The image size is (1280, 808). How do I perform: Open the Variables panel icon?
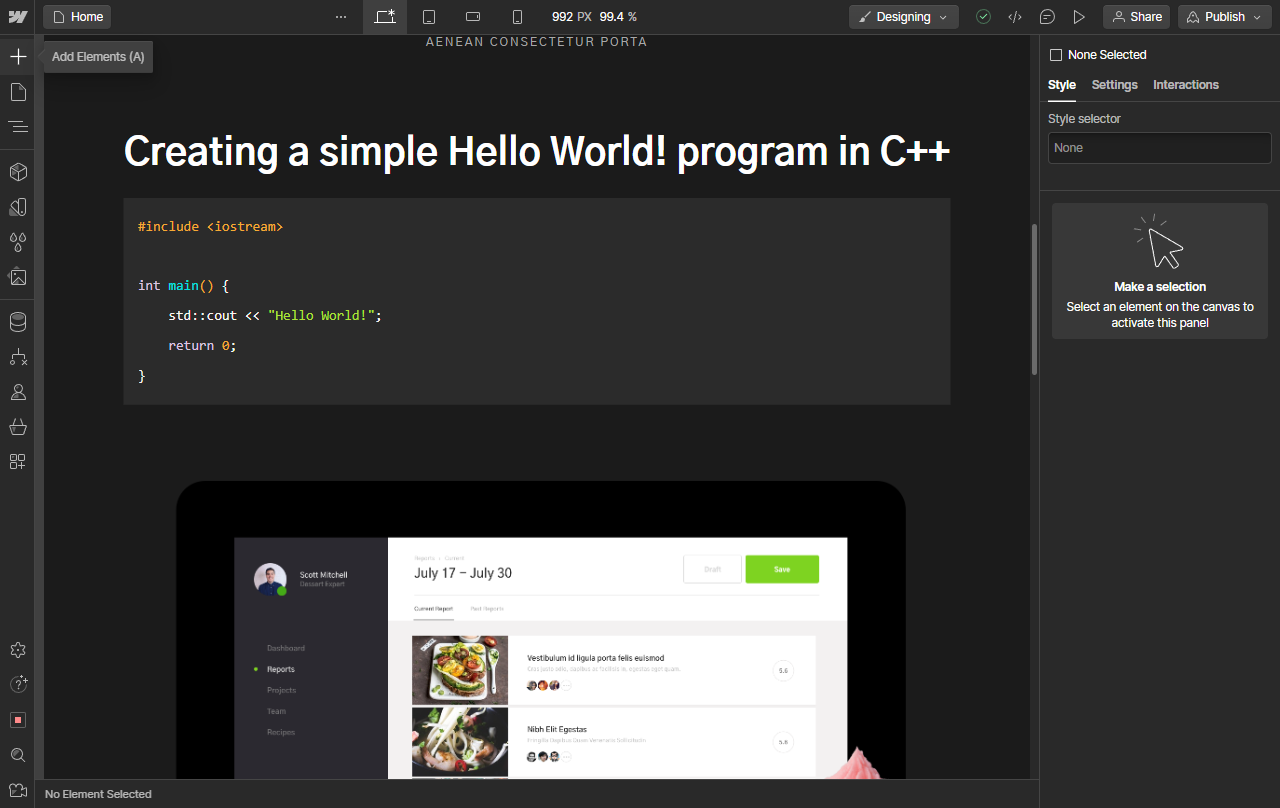tap(18, 207)
